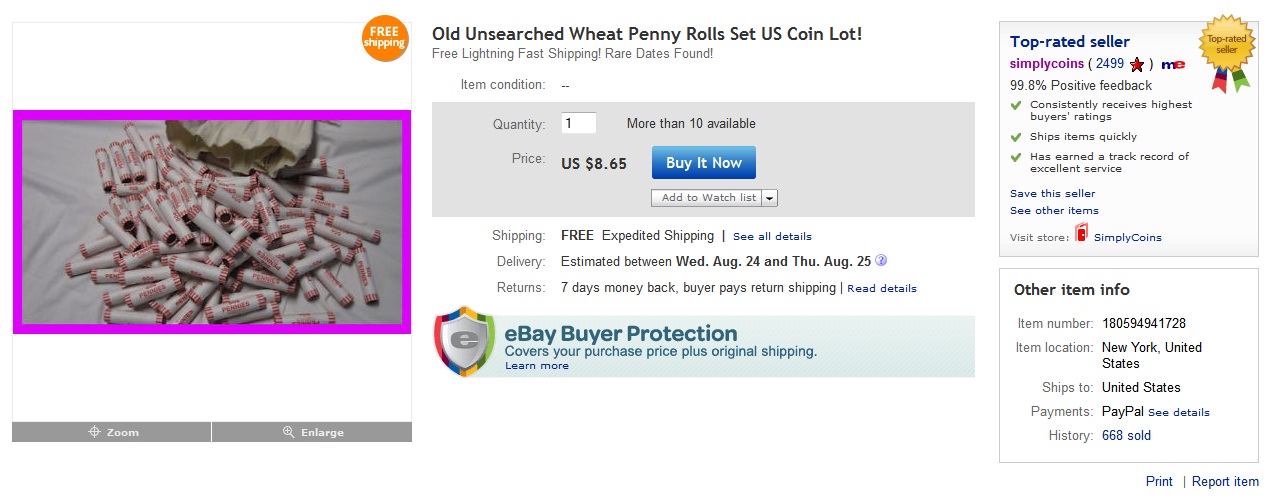Open the seller's "me" page icon
This screenshot has width=1280, height=500.
(1173, 64)
